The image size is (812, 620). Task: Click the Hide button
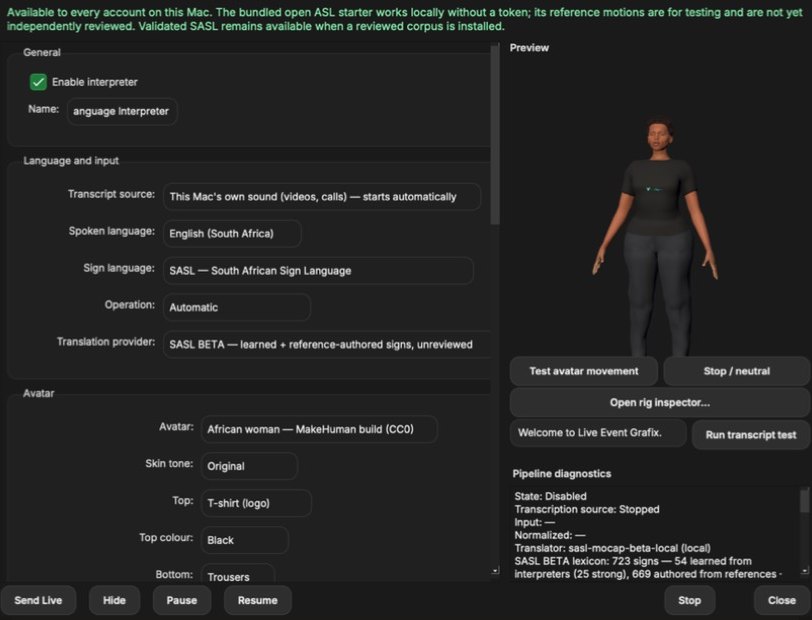114,600
